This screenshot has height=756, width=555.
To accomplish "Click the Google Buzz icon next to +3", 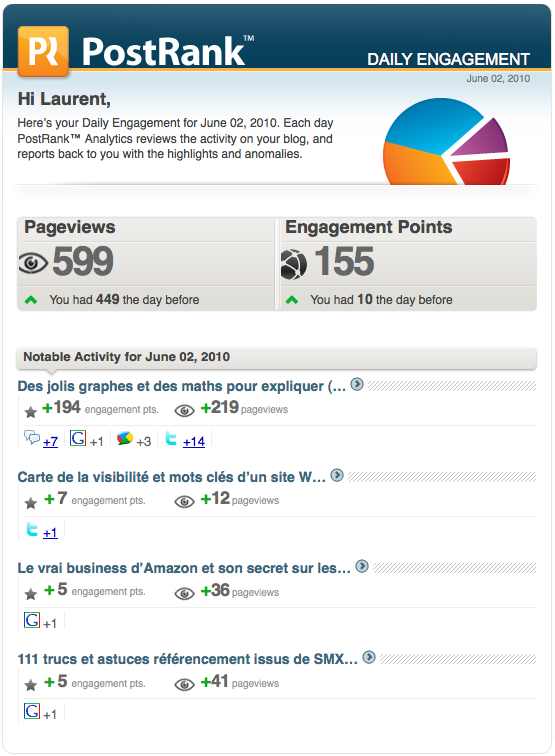I will tap(124, 438).
